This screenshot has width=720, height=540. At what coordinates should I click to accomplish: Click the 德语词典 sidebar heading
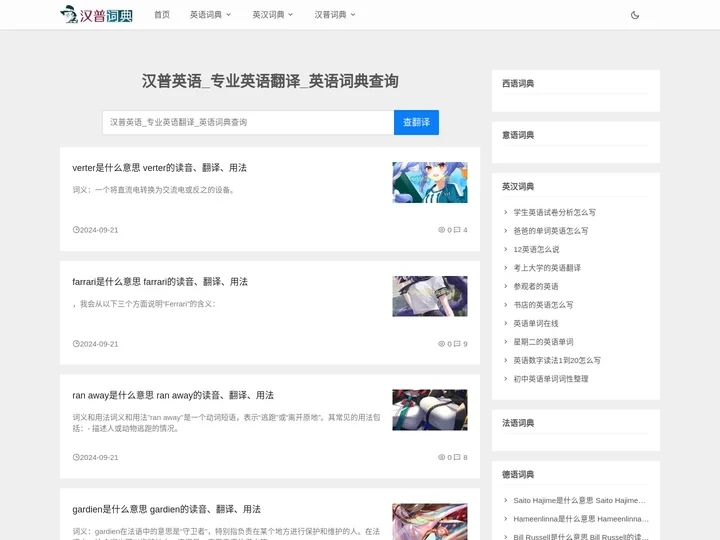(x=518, y=474)
